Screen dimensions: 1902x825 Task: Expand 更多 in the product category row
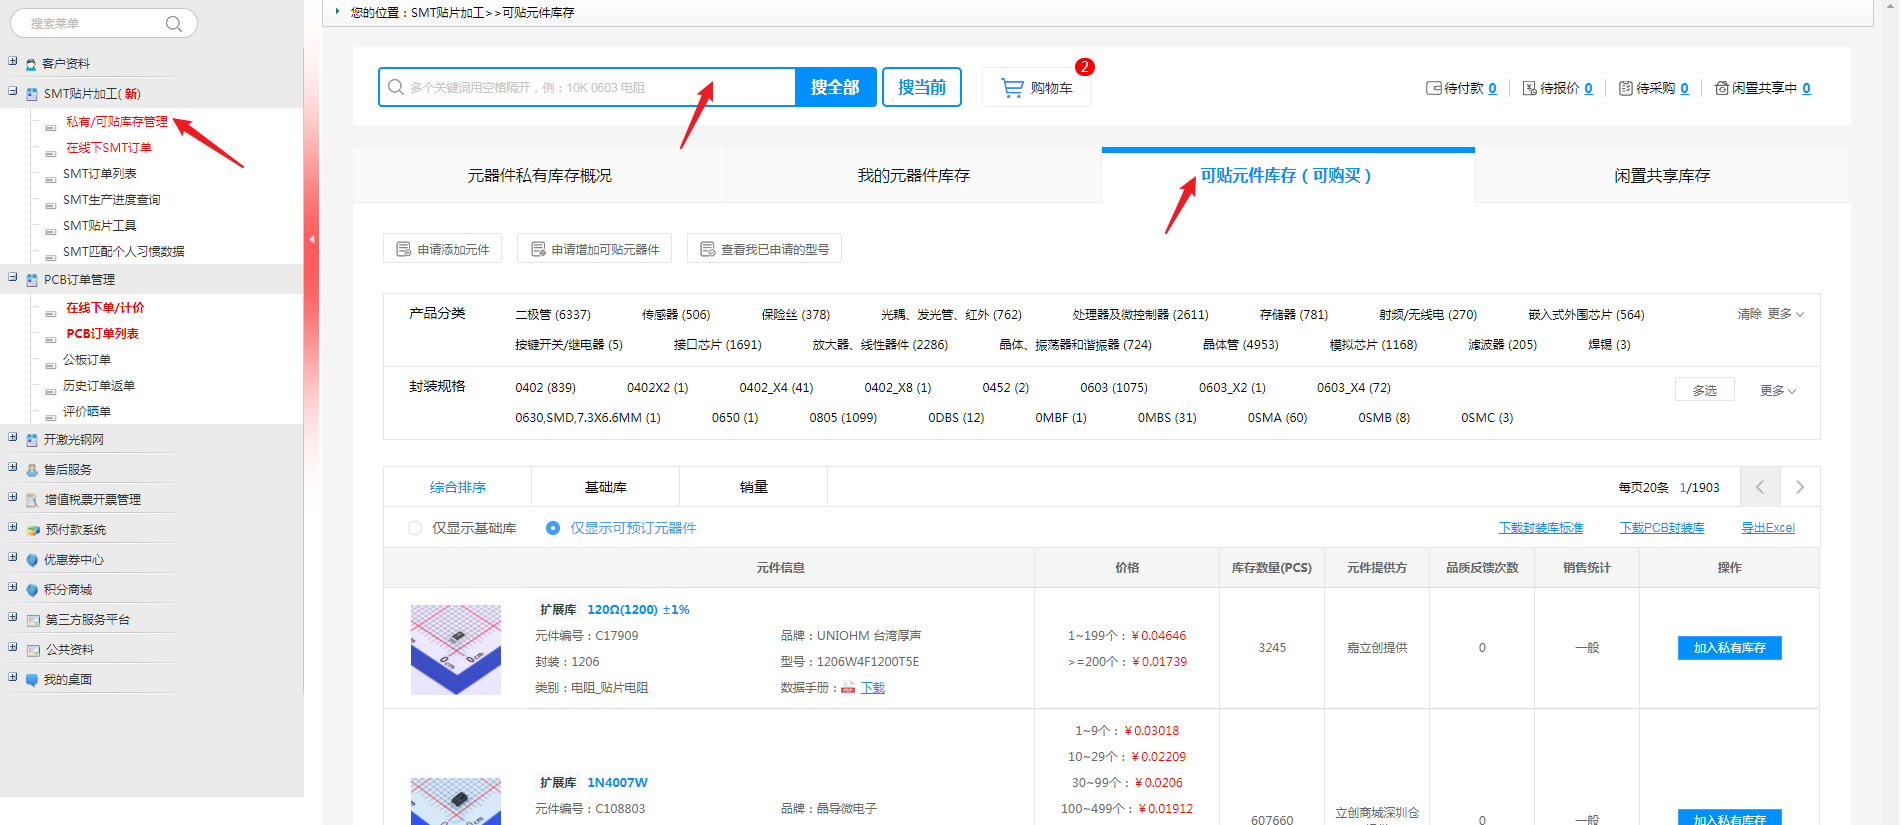click(x=1785, y=314)
